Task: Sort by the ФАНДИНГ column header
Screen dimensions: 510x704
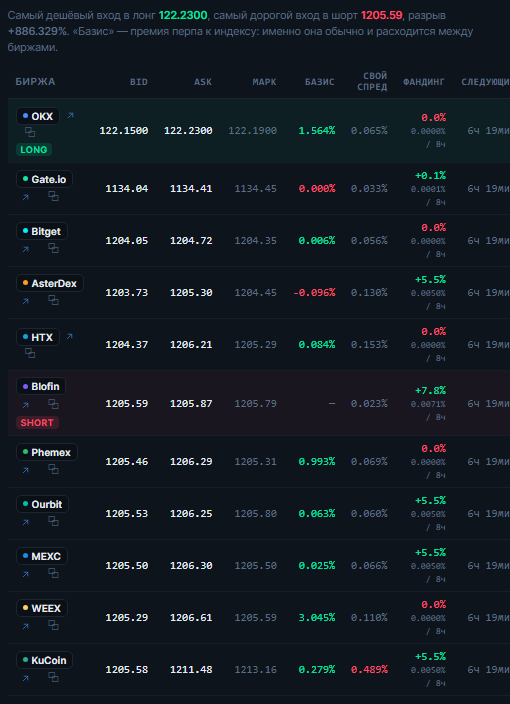Action: 424,82
